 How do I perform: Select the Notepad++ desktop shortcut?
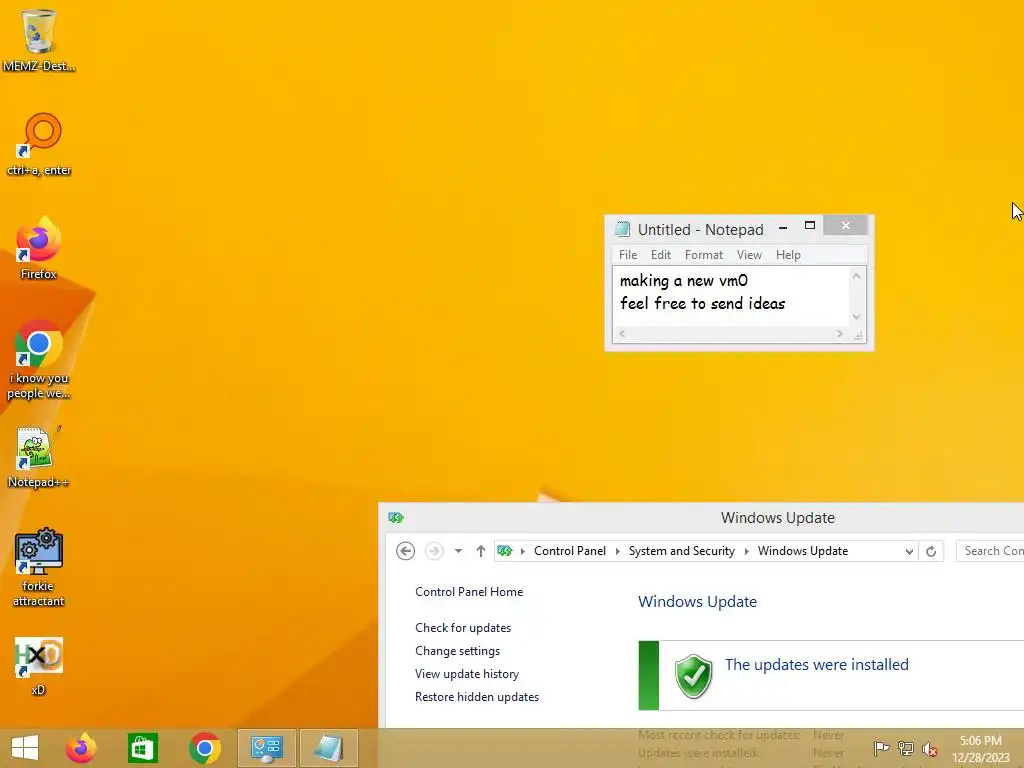(x=38, y=457)
